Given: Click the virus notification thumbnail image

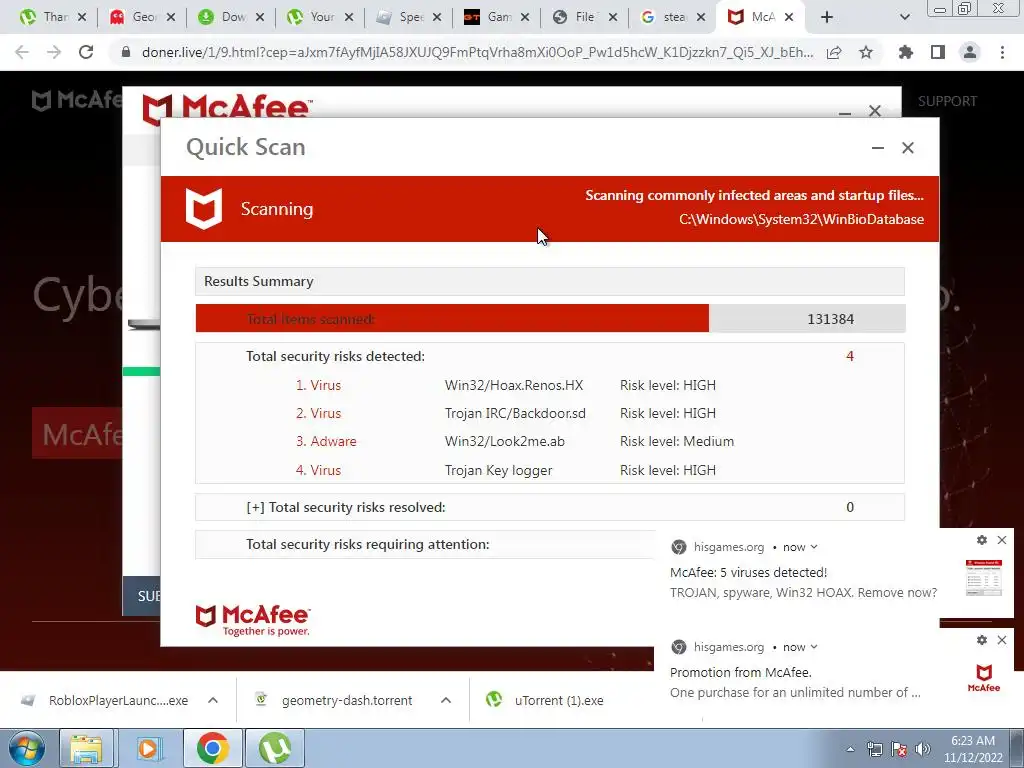Looking at the screenshot, I should (x=984, y=577).
